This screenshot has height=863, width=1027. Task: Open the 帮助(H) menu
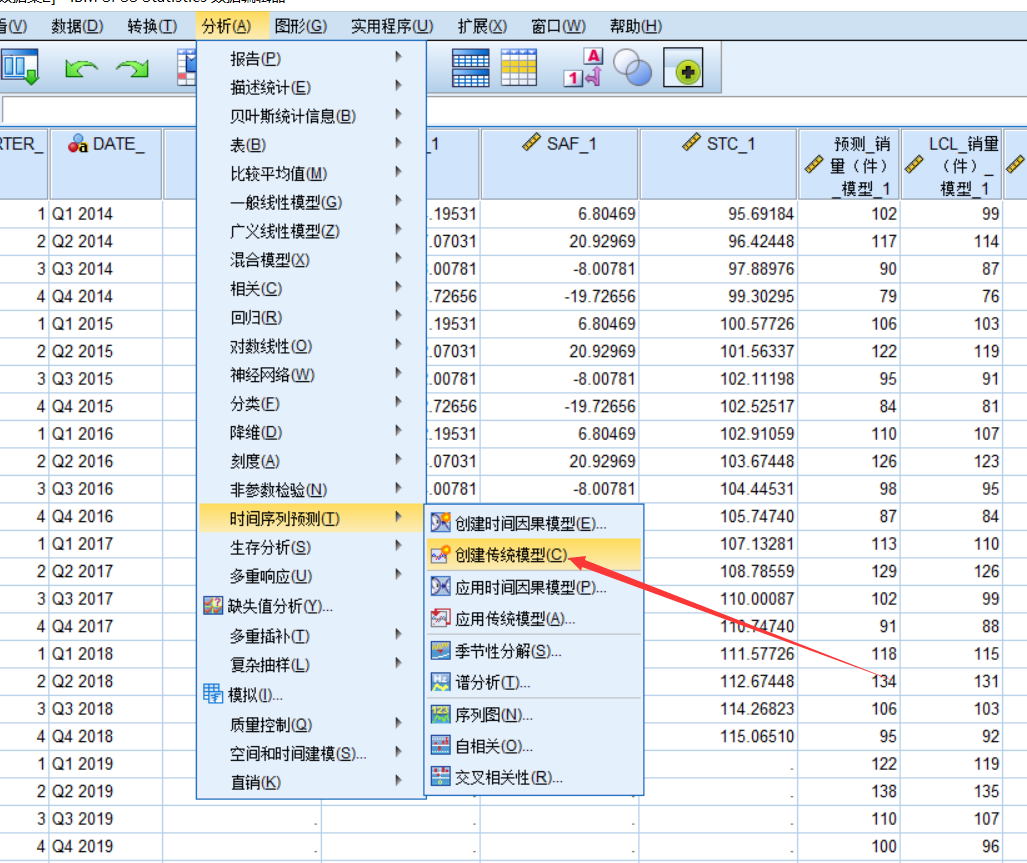pos(635,26)
